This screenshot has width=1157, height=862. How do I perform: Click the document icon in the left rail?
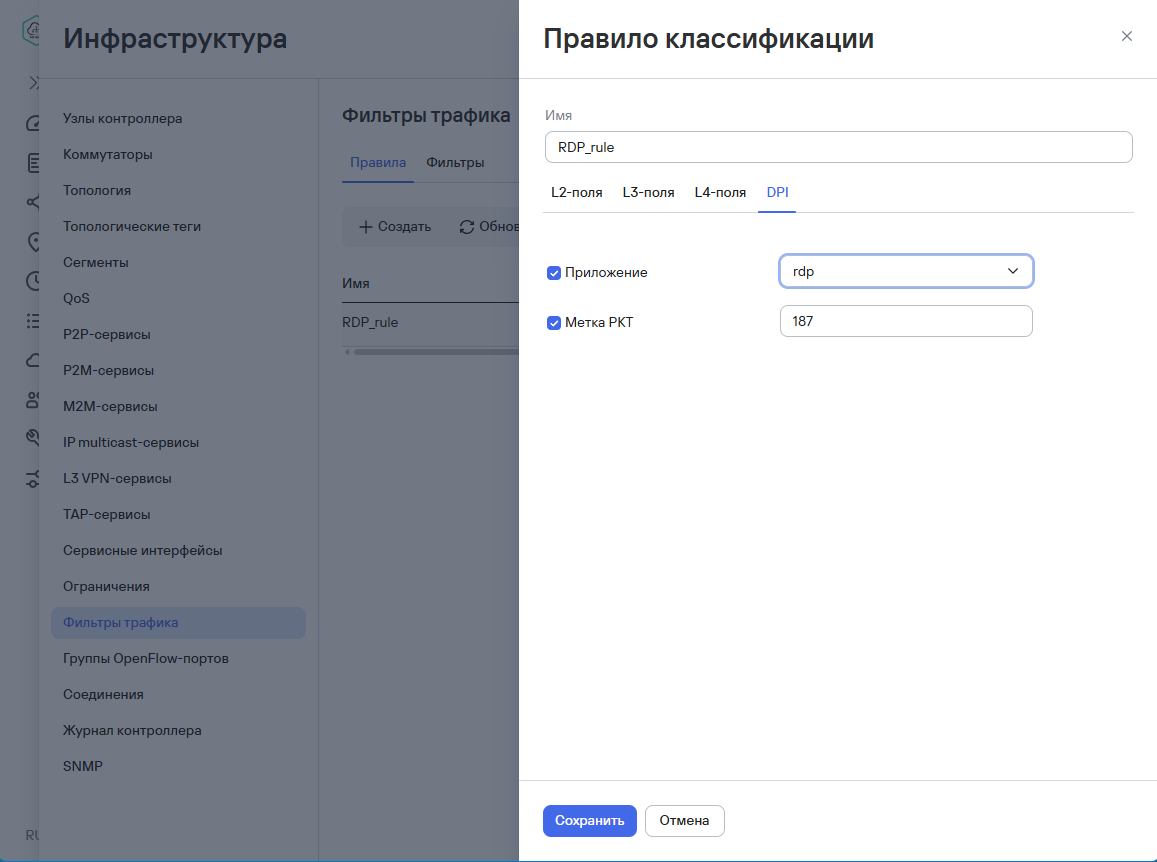pos(33,162)
